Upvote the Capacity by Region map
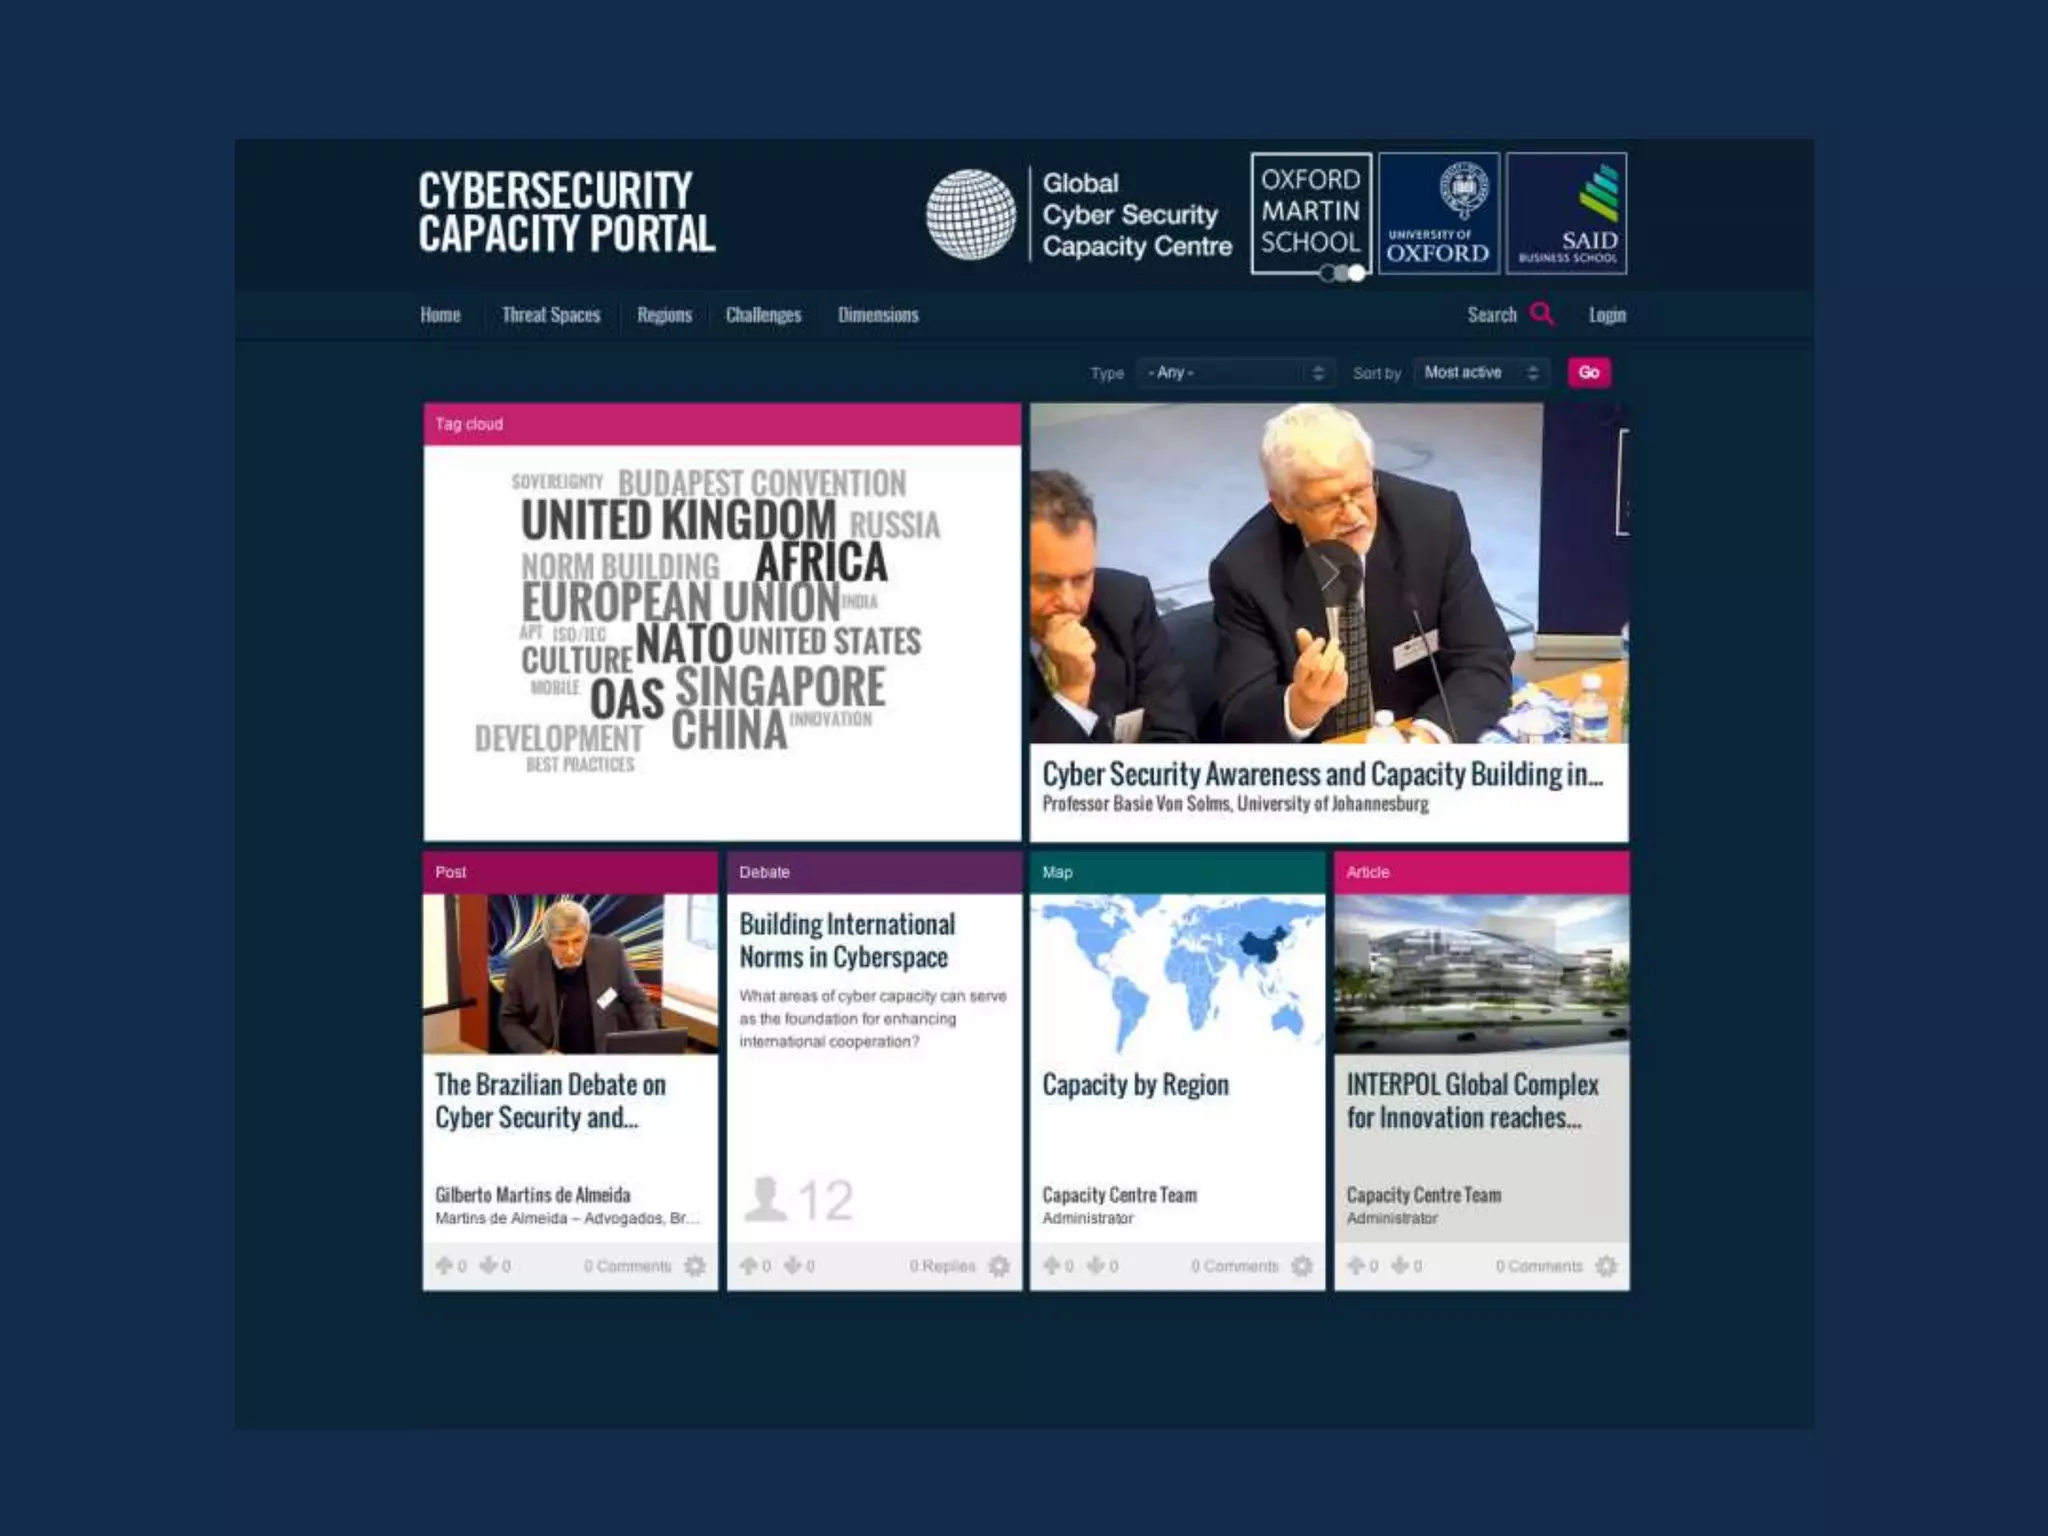 1052,1265
